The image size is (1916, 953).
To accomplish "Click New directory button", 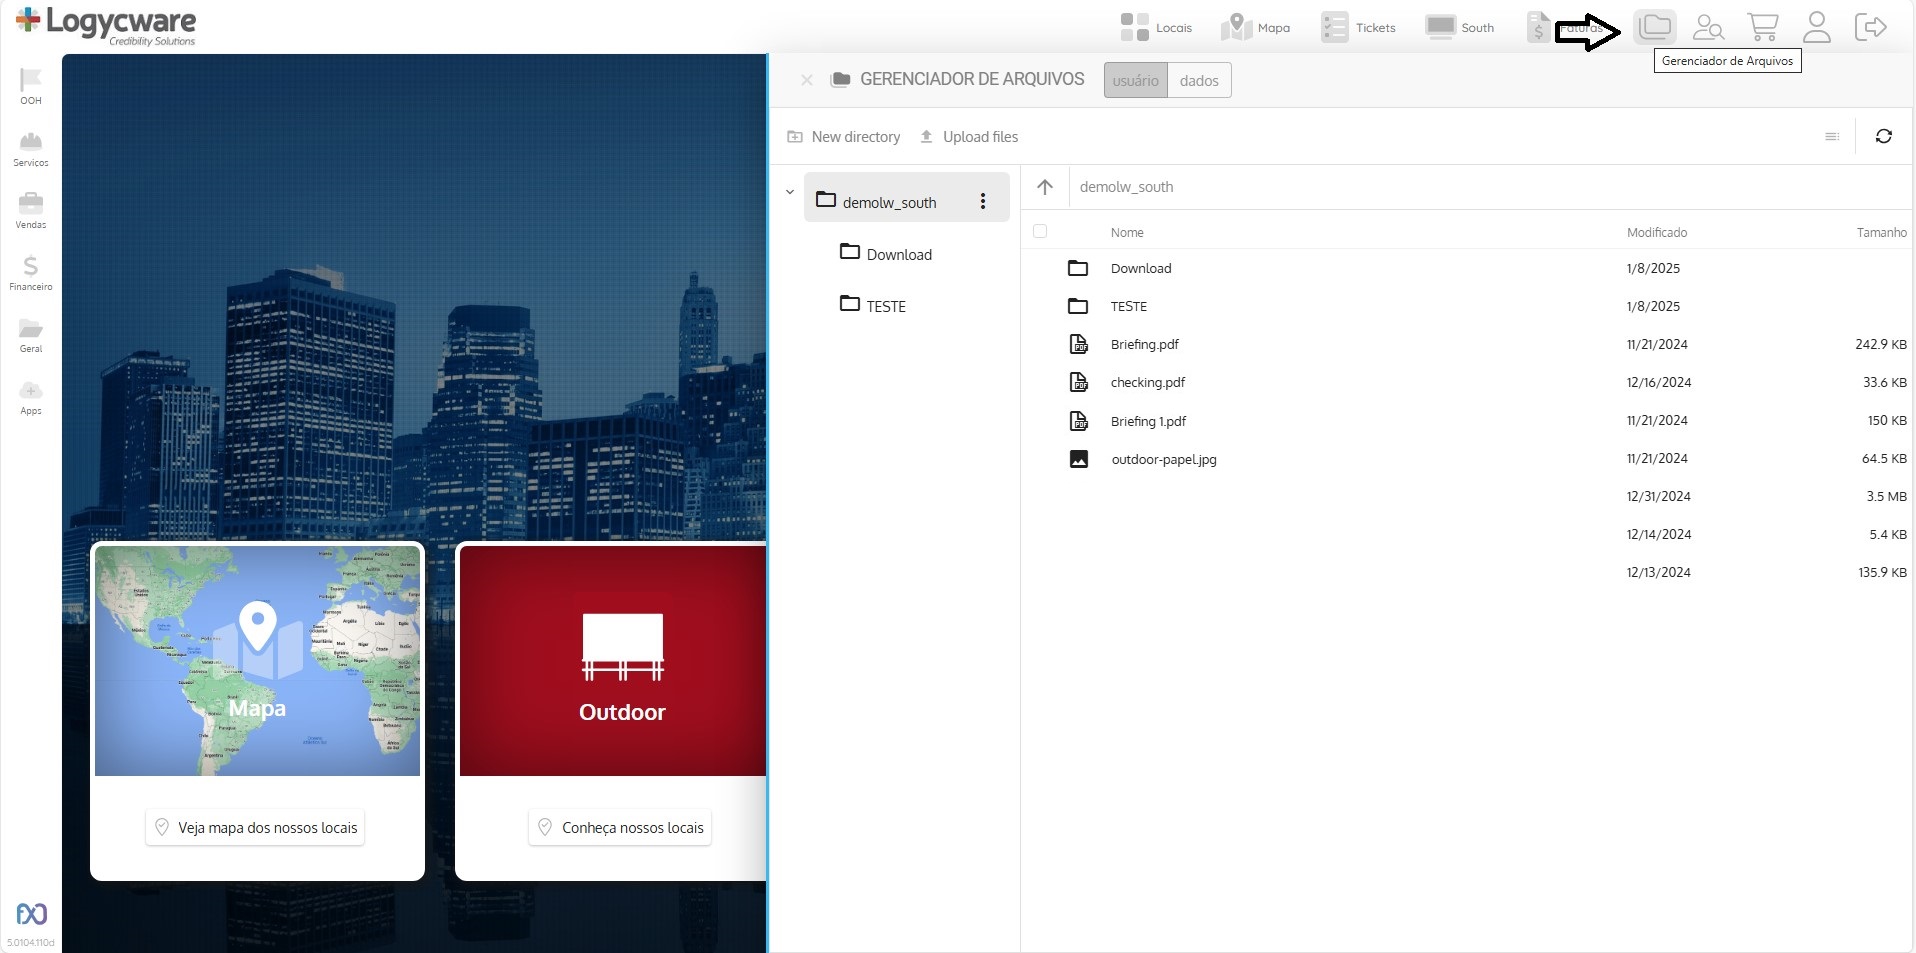I will (x=844, y=137).
